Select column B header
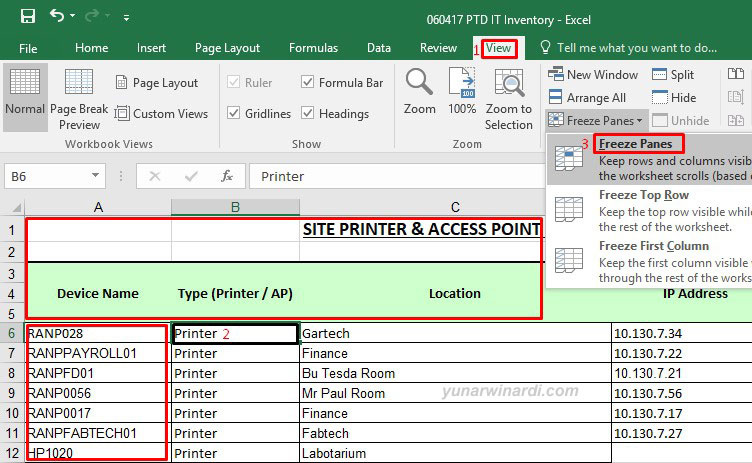752x463 pixels. 235,207
